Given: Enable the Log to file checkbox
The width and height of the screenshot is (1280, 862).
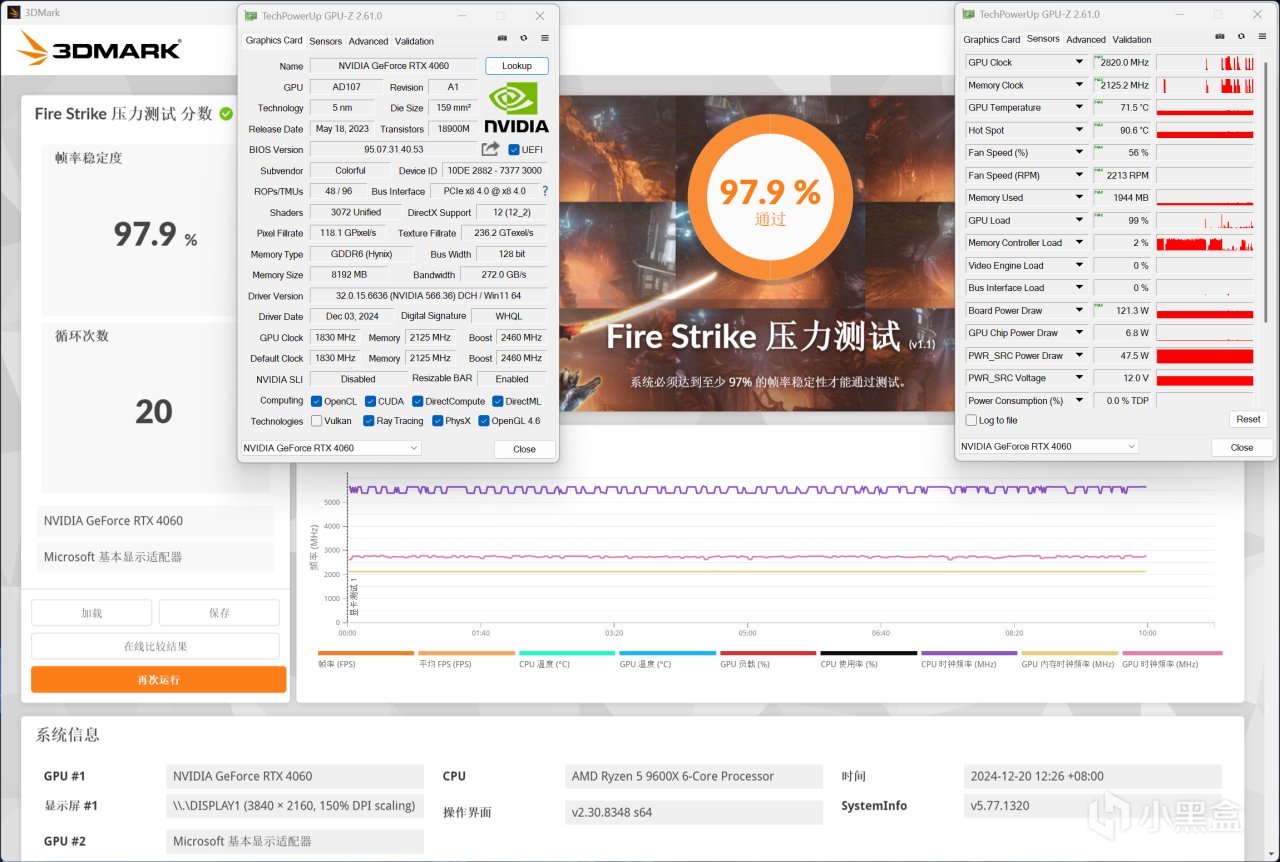Looking at the screenshot, I should tap(972, 420).
